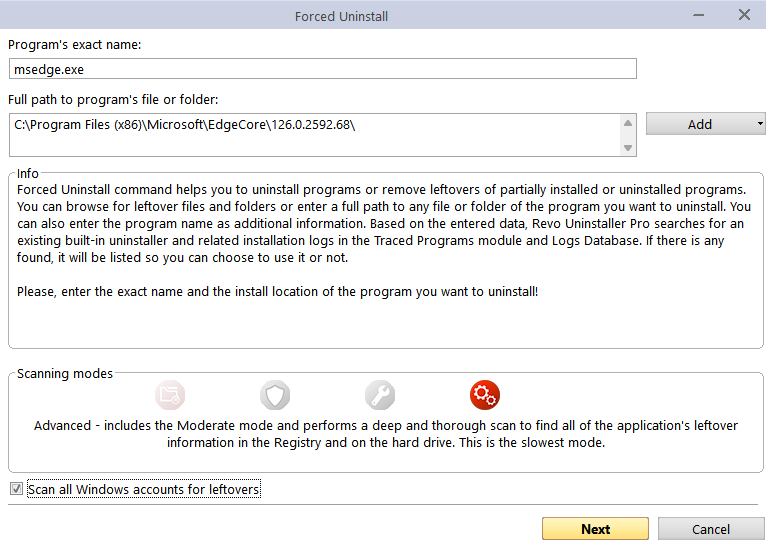Click the "Program's exact name" label
Viewport: 766px width, 550px height.
75,45
